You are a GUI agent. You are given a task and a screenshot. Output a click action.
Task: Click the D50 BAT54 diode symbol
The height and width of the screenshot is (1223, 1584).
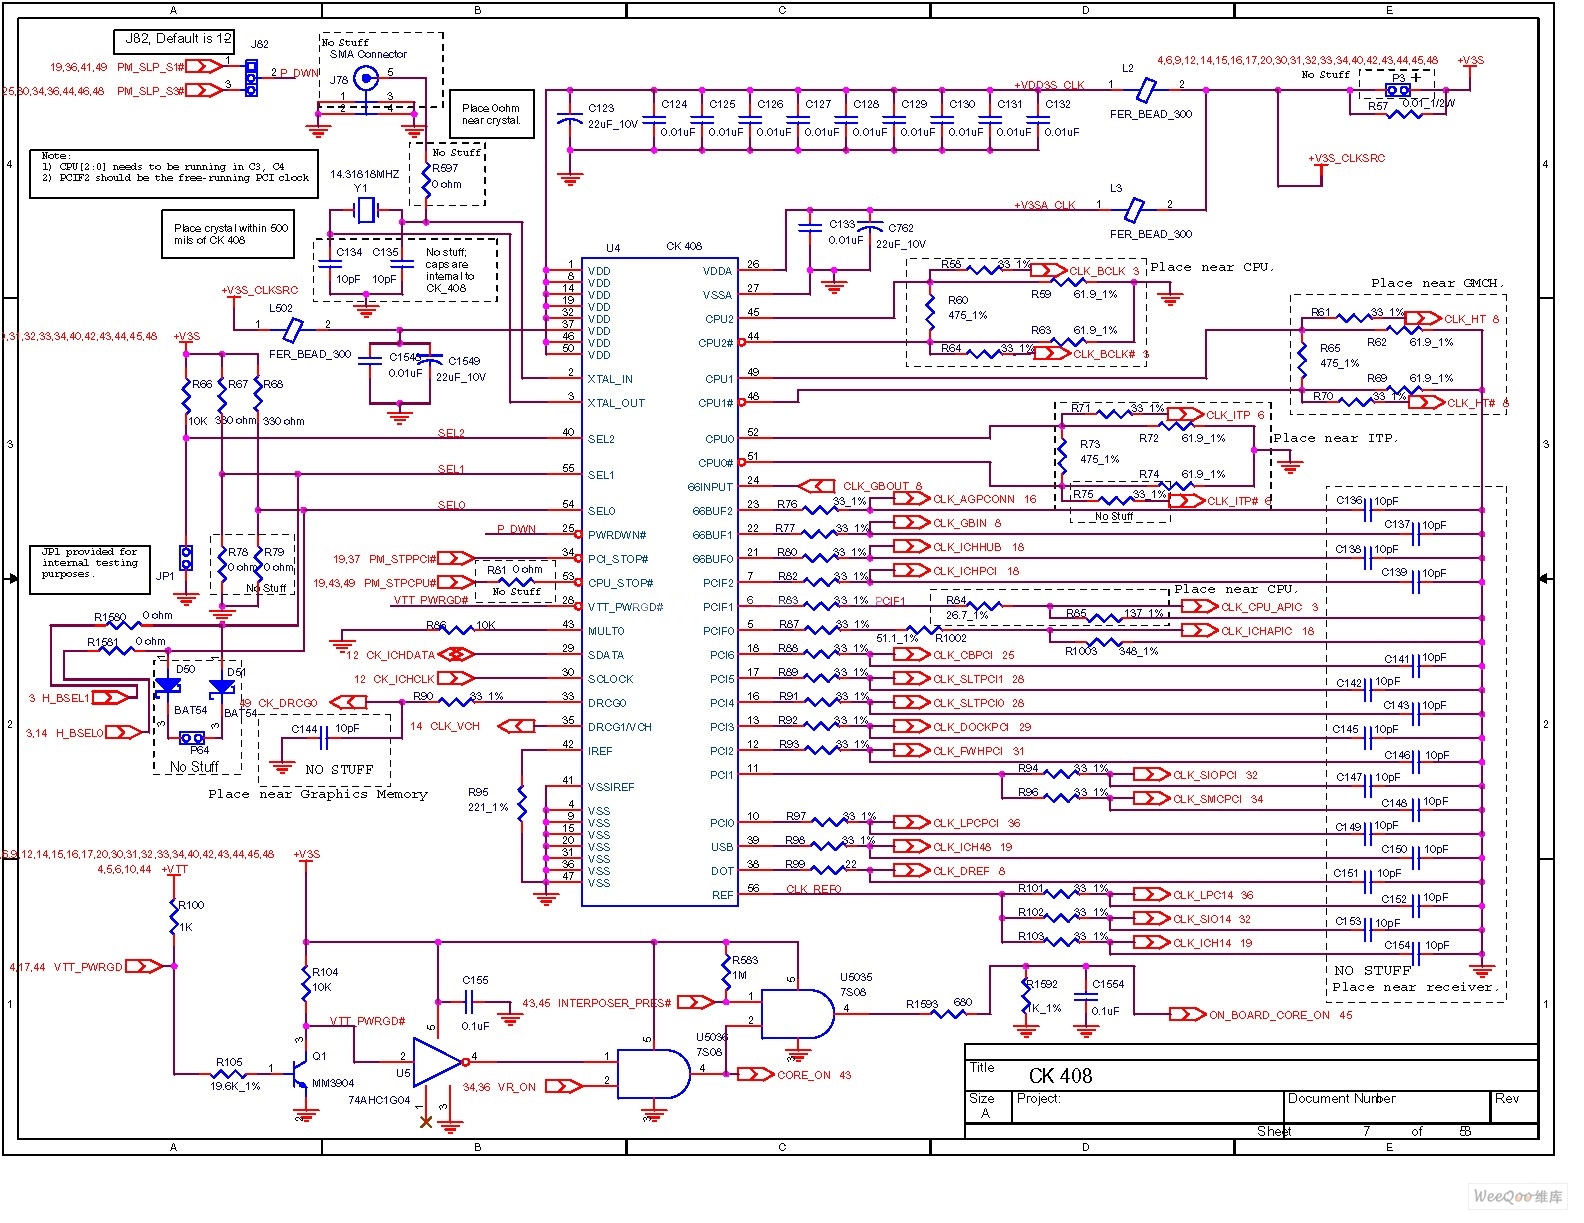pyautogui.click(x=167, y=687)
